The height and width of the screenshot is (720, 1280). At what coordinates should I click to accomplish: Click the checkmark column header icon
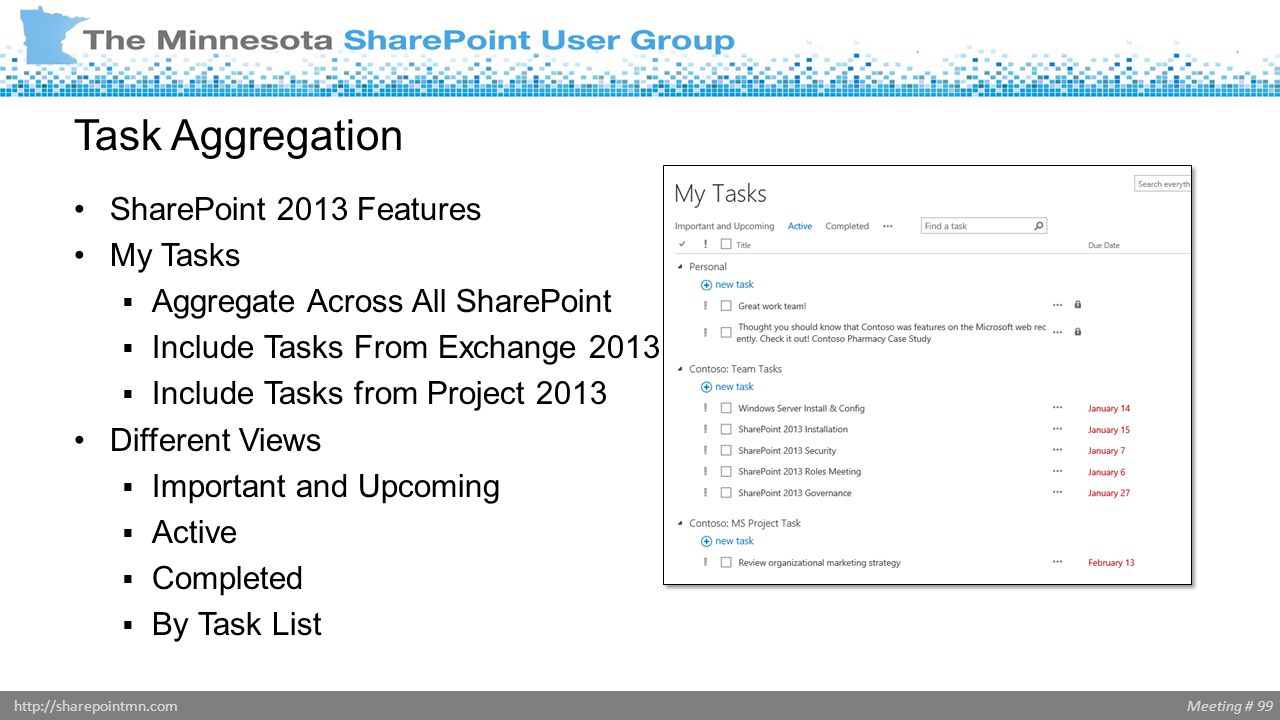(x=682, y=244)
